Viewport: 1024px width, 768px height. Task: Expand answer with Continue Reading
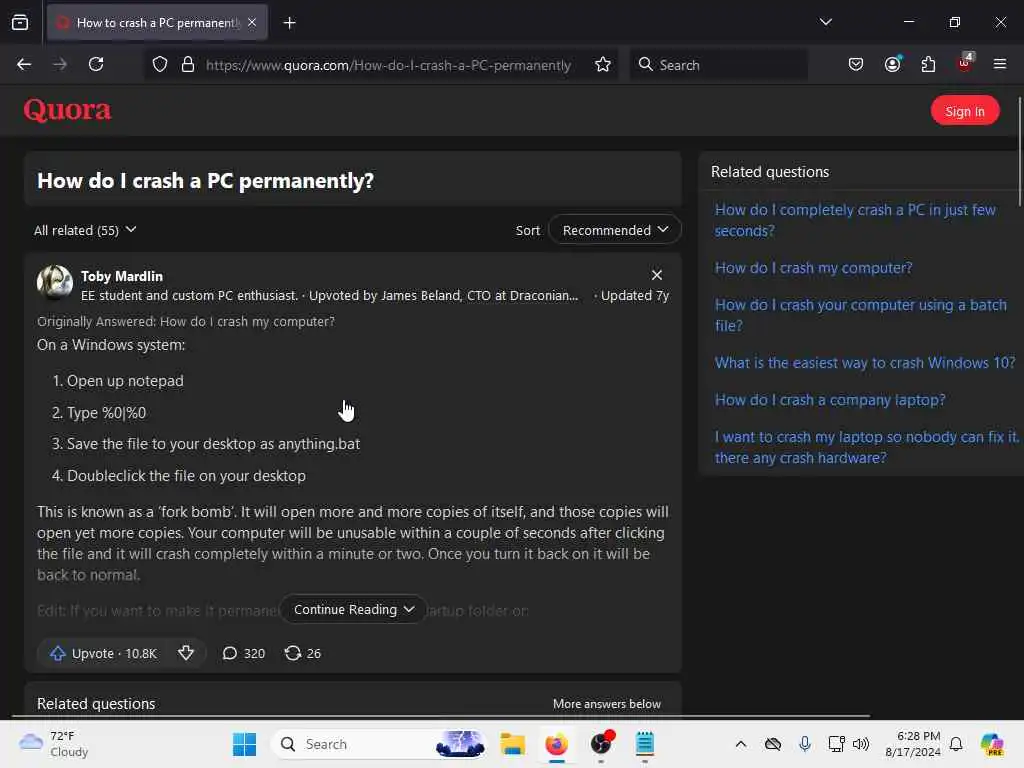(353, 609)
